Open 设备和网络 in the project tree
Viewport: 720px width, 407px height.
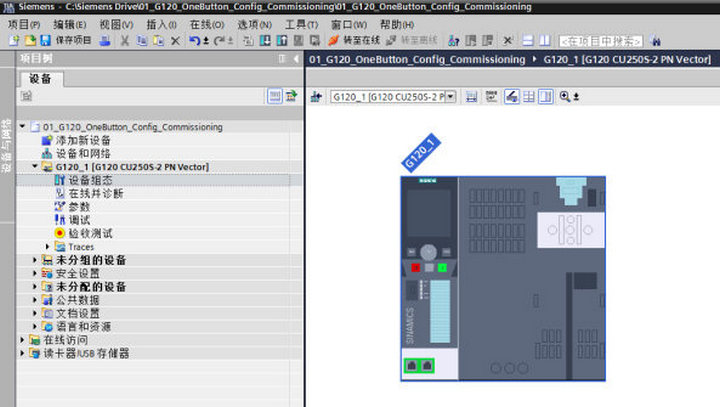coord(83,153)
